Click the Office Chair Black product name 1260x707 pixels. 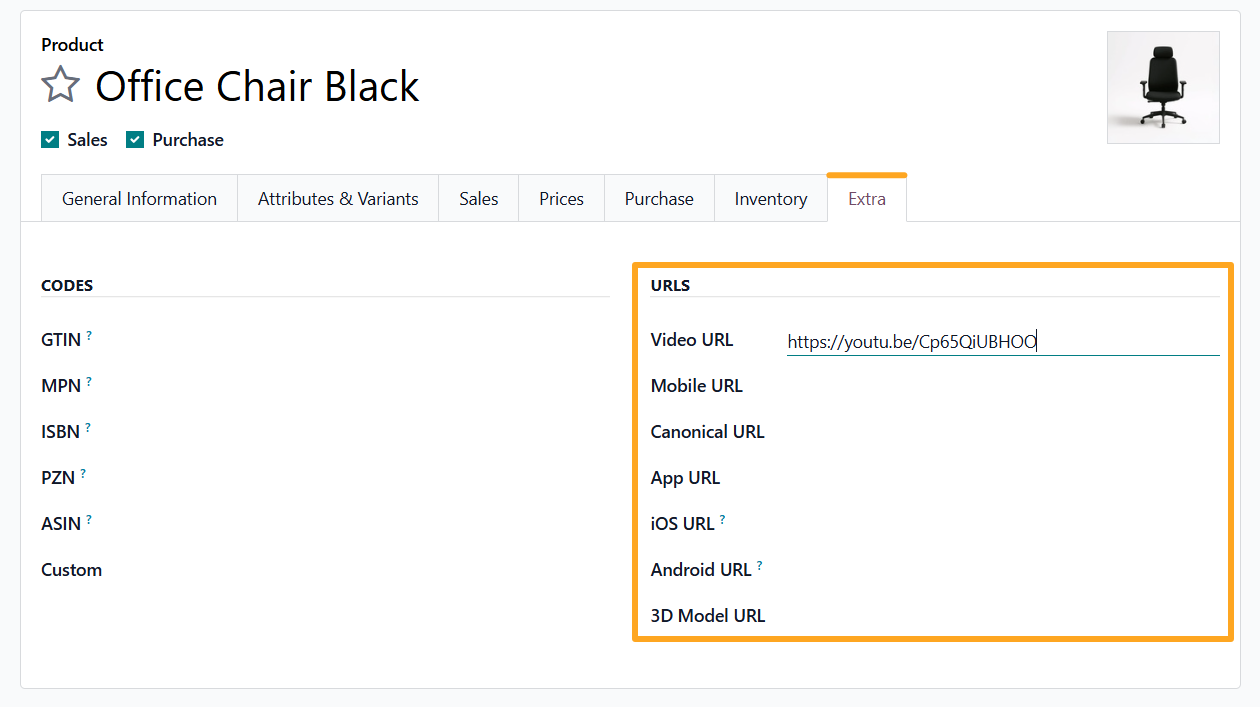click(257, 86)
